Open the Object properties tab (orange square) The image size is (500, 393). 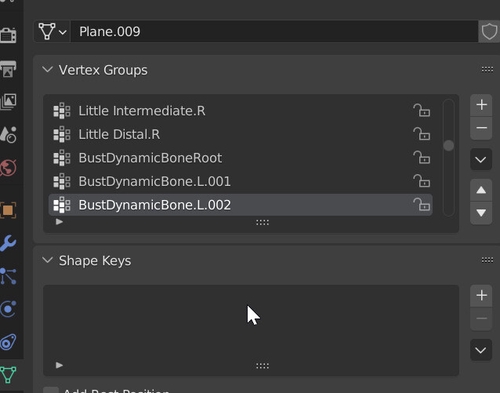8,210
